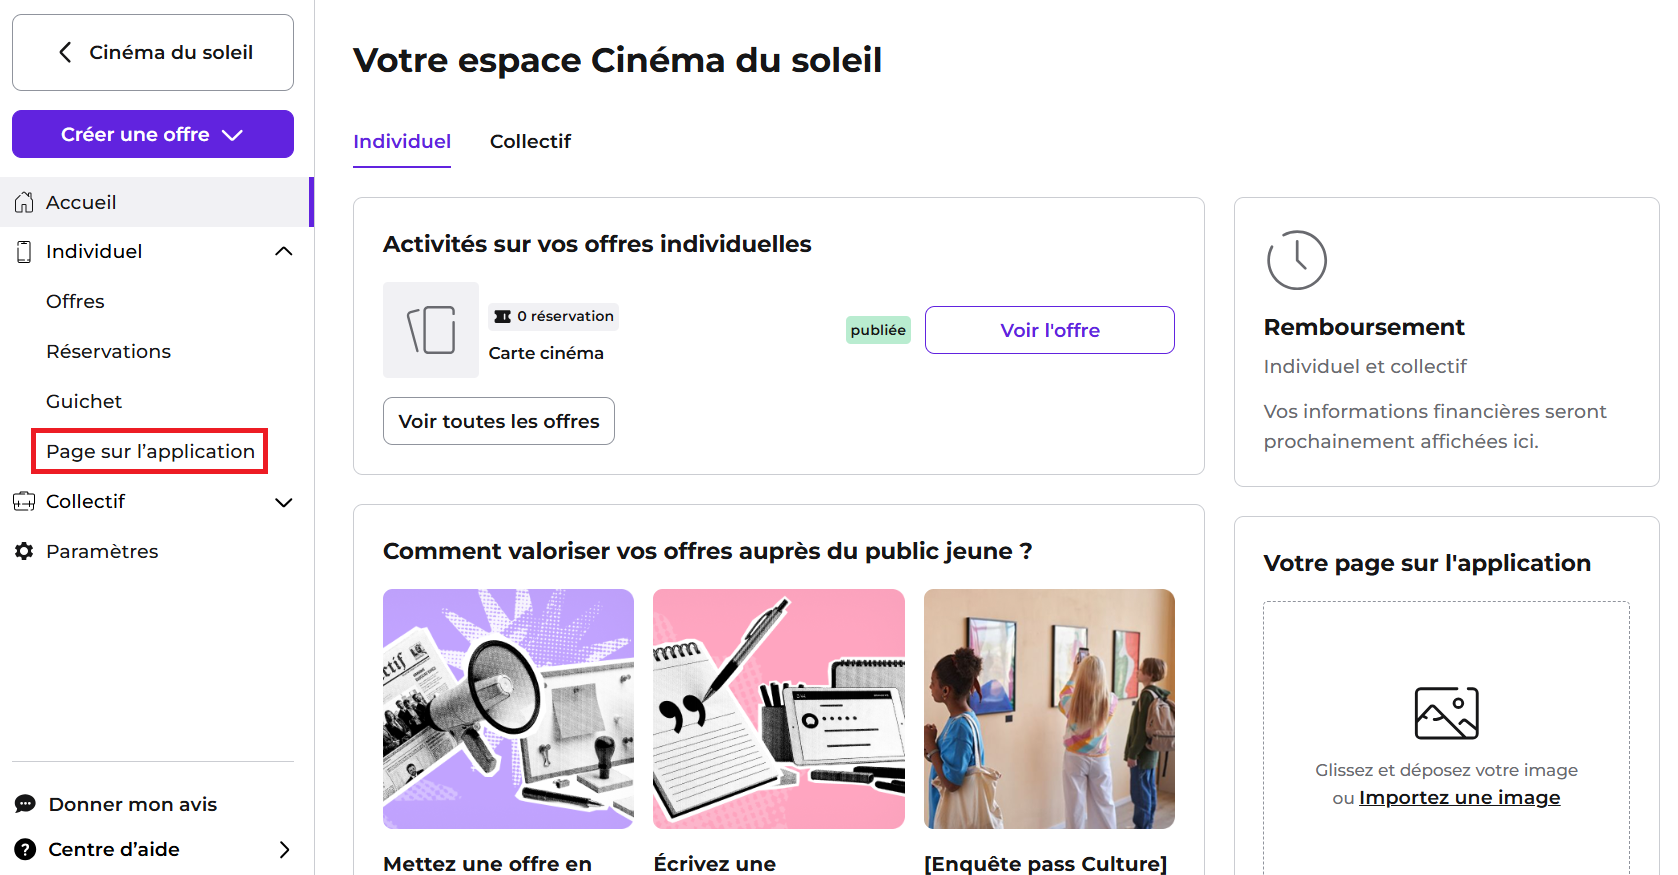Click the megaphone article image

click(508, 709)
